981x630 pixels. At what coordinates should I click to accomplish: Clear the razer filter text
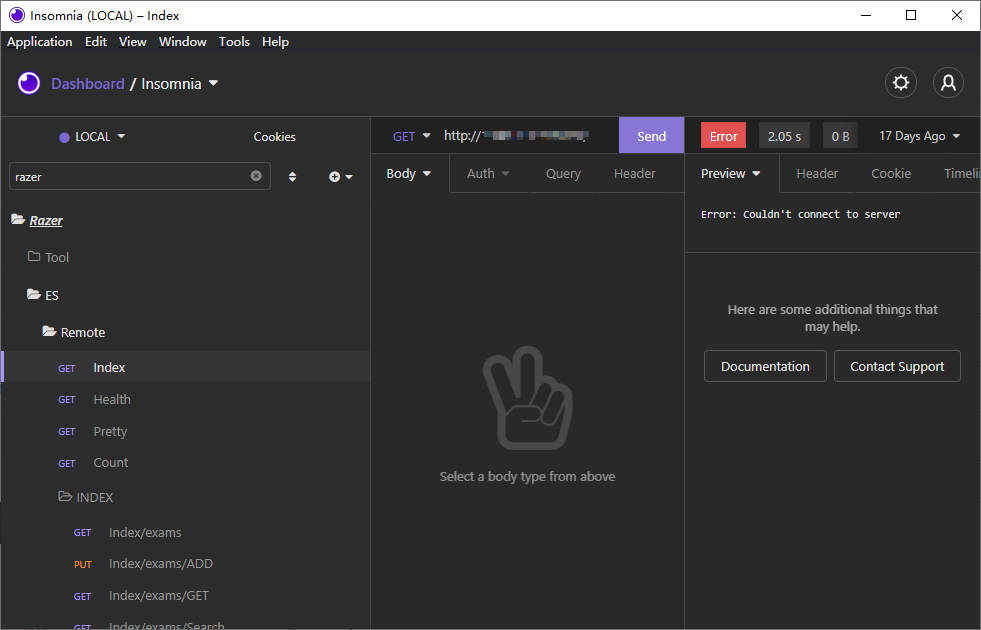click(256, 176)
